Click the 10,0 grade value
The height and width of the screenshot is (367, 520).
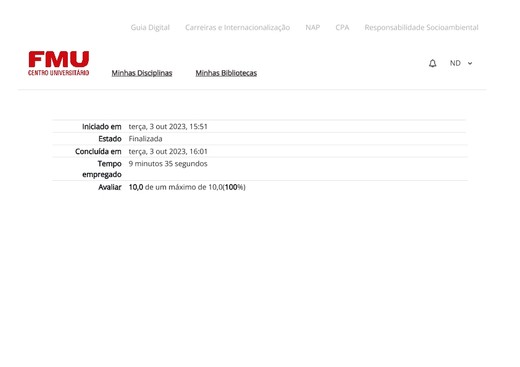click(x=136, y=187)
